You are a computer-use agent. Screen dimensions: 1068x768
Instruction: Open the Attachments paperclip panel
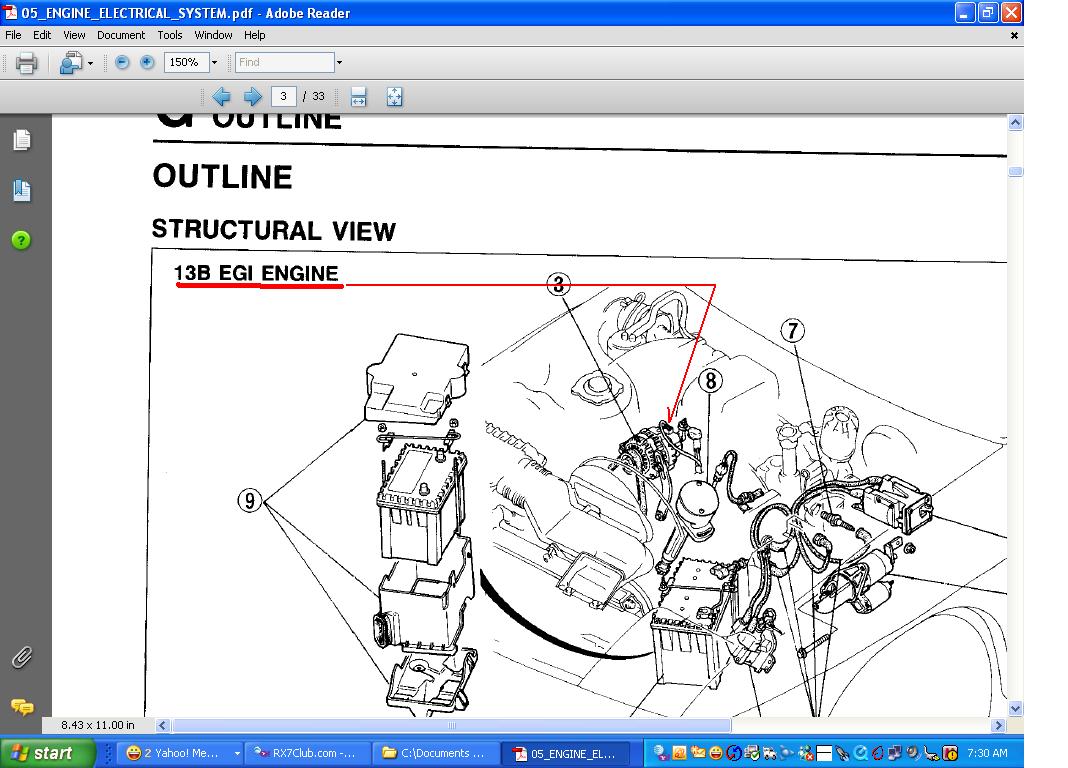point(22,657)
